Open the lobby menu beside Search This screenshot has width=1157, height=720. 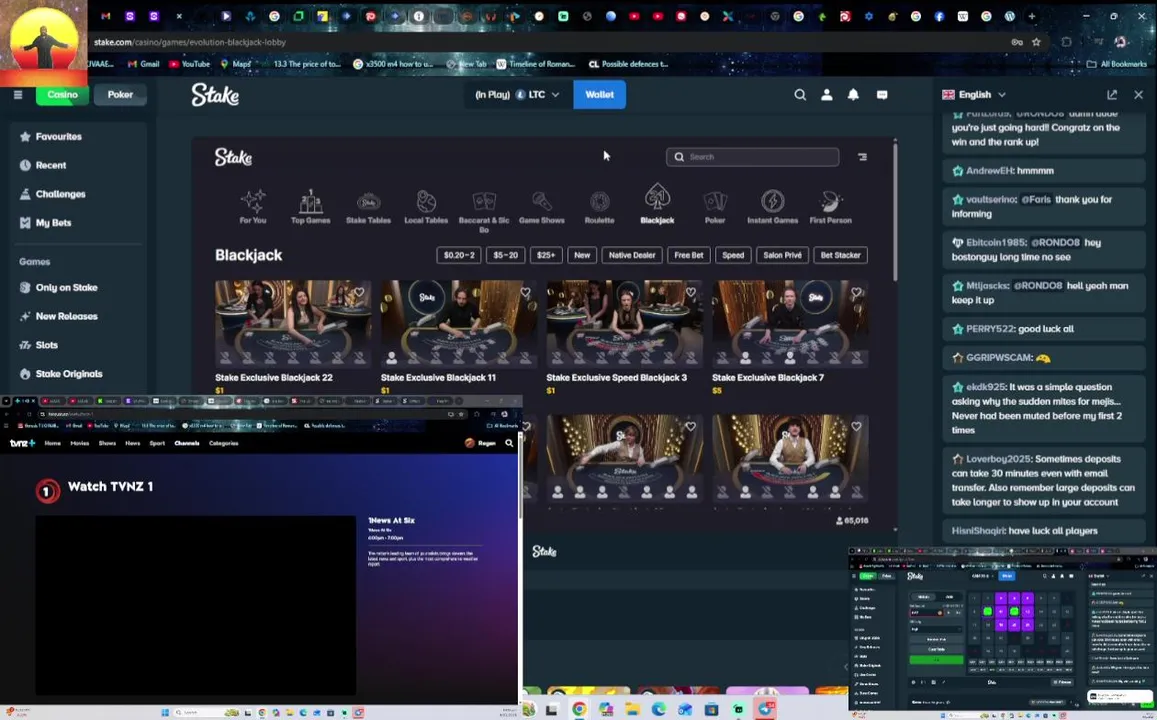(x=862, y=157)
